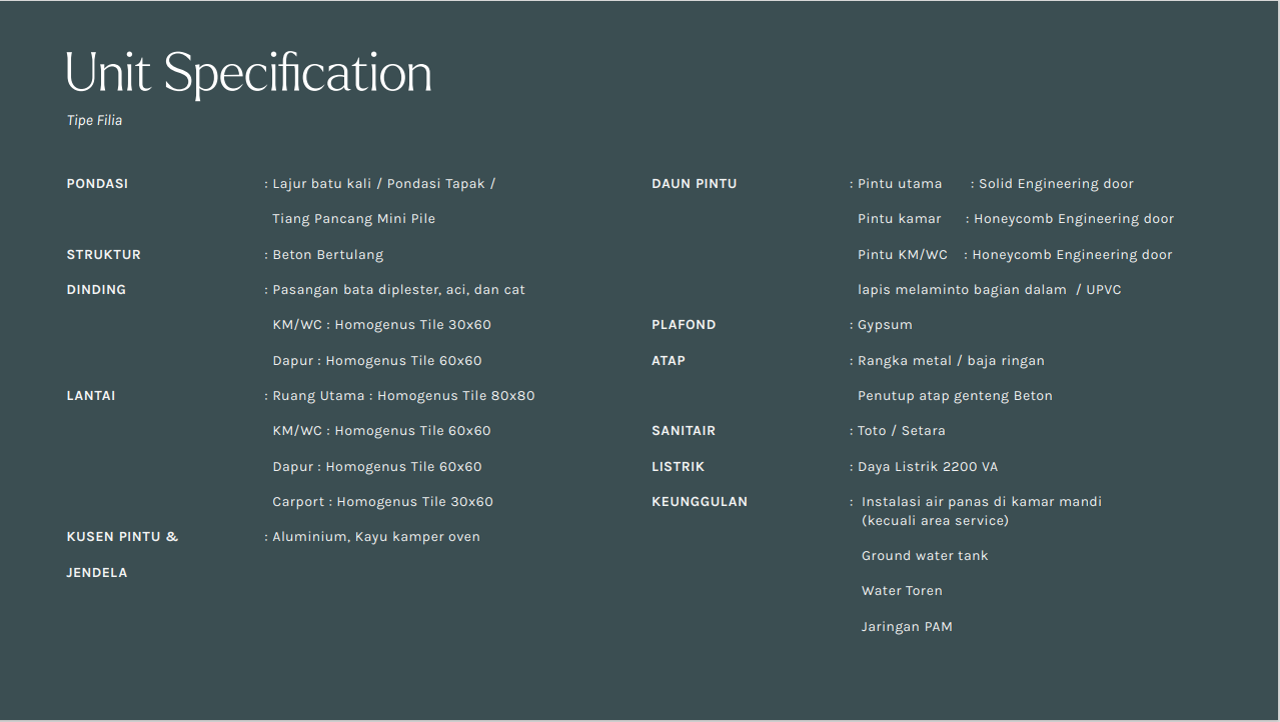Click Solid Engineering door text
Image resolution: width=1280 pixels, height=722 pixels.
coord(1055,184)
